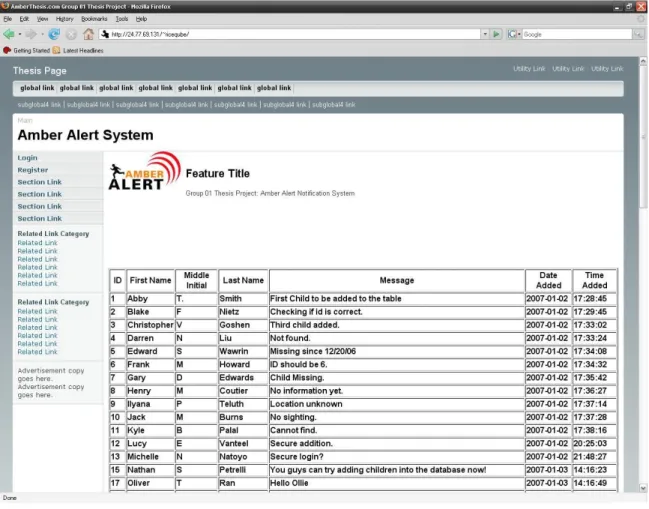This screenshot has width=649, height=509.
Task: Click the Date Added column header
Action: pos(548,281)
